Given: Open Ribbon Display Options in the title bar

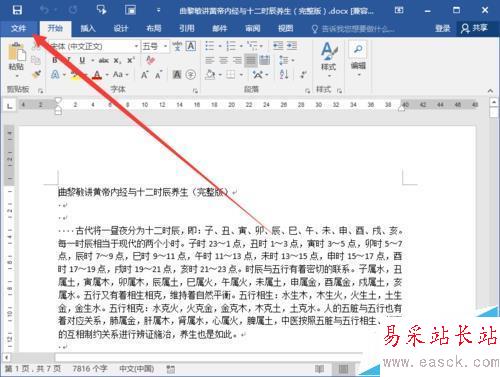Looking at the screenshot, I should [399, 10].
